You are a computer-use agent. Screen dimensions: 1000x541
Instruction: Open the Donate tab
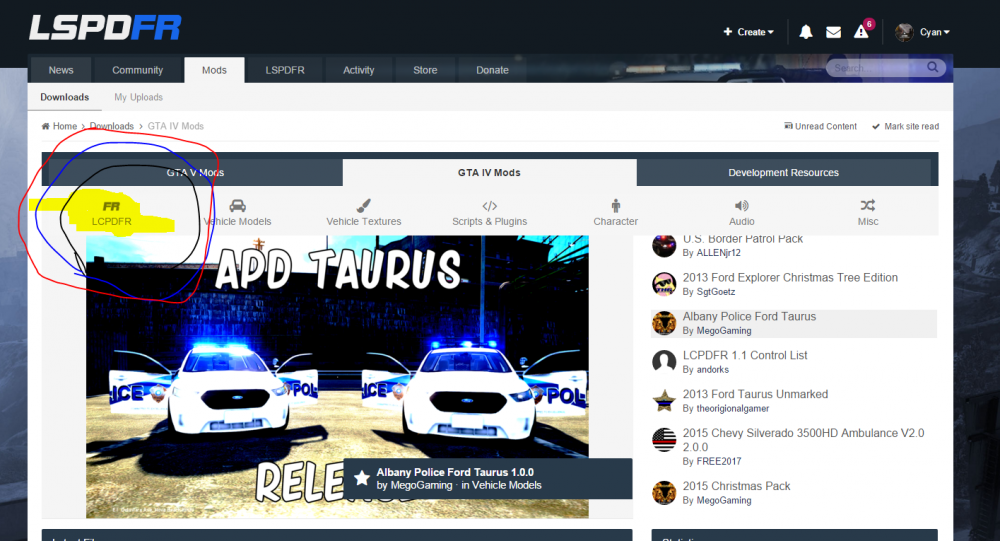coord(492,70)
